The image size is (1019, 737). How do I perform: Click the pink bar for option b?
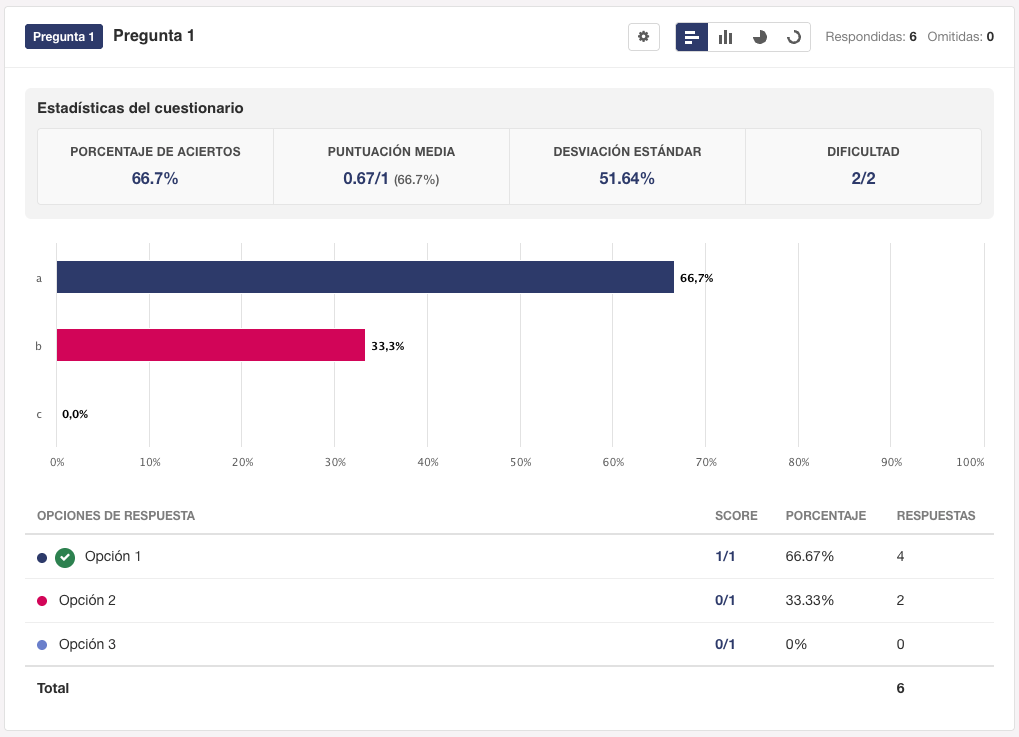click(x=210, y=345)
